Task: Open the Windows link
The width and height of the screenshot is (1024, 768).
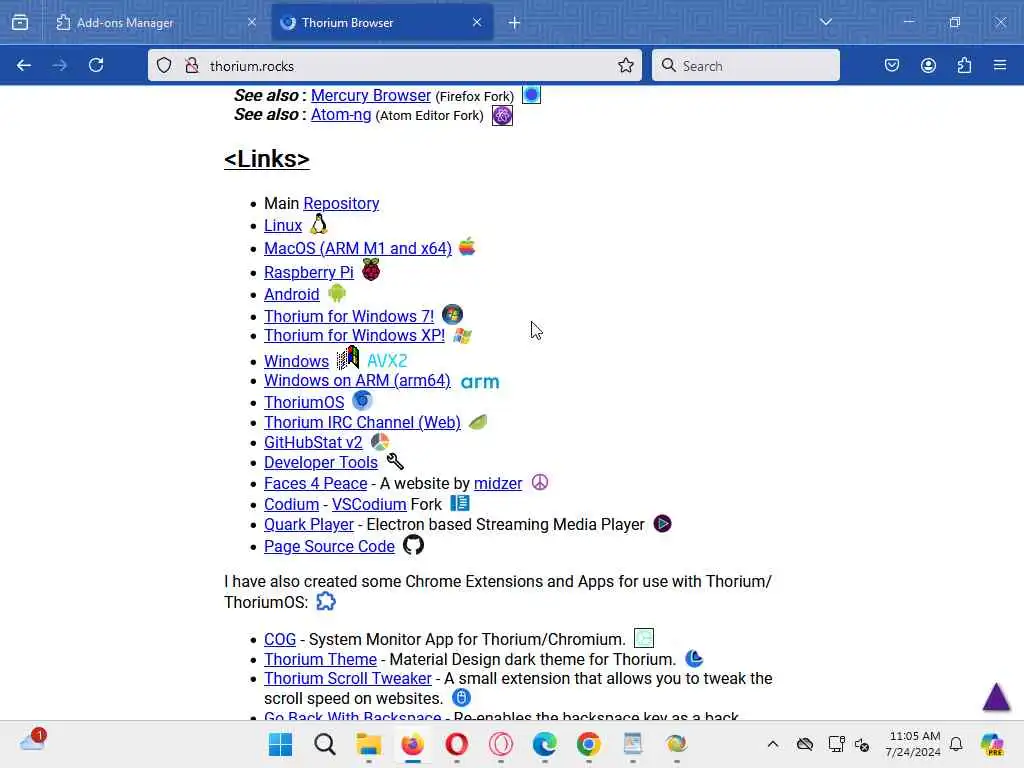Action: pos(296,362)
